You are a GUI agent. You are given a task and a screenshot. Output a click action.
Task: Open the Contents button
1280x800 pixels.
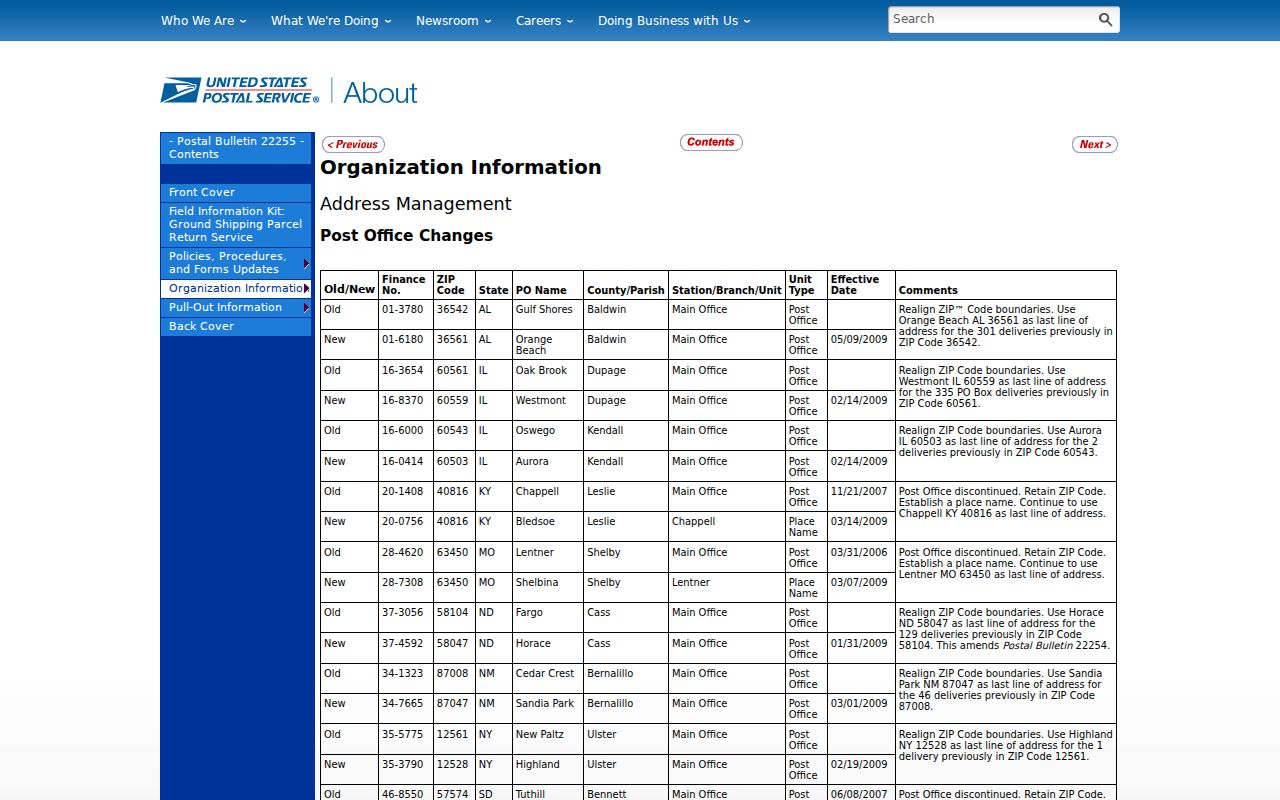tap(711, 142)
